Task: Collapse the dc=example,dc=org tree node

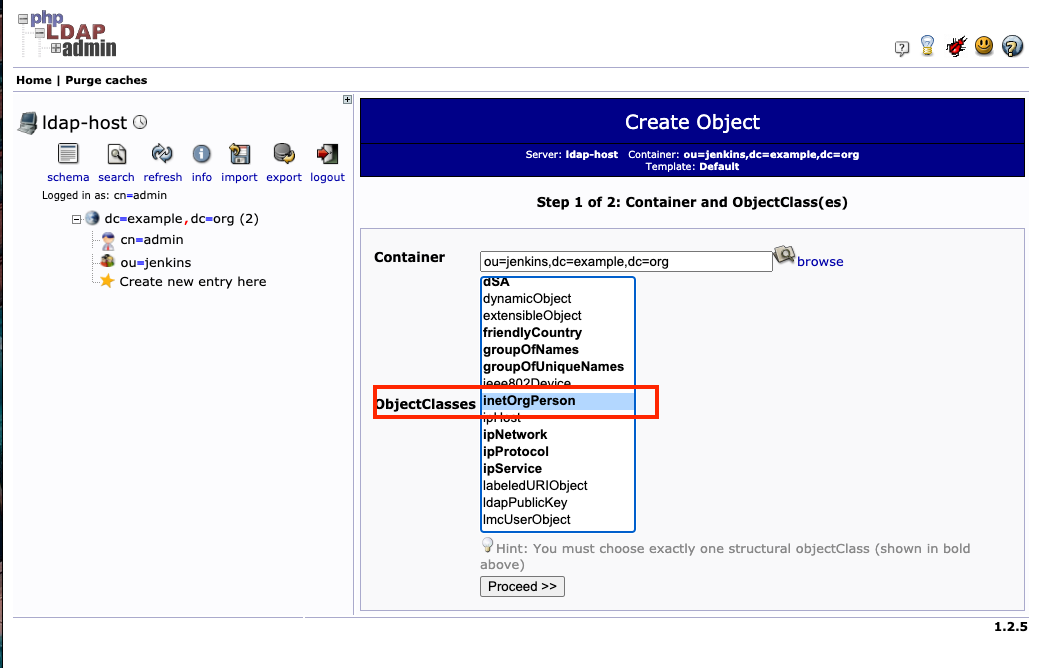Action: [x=77, y=219]
